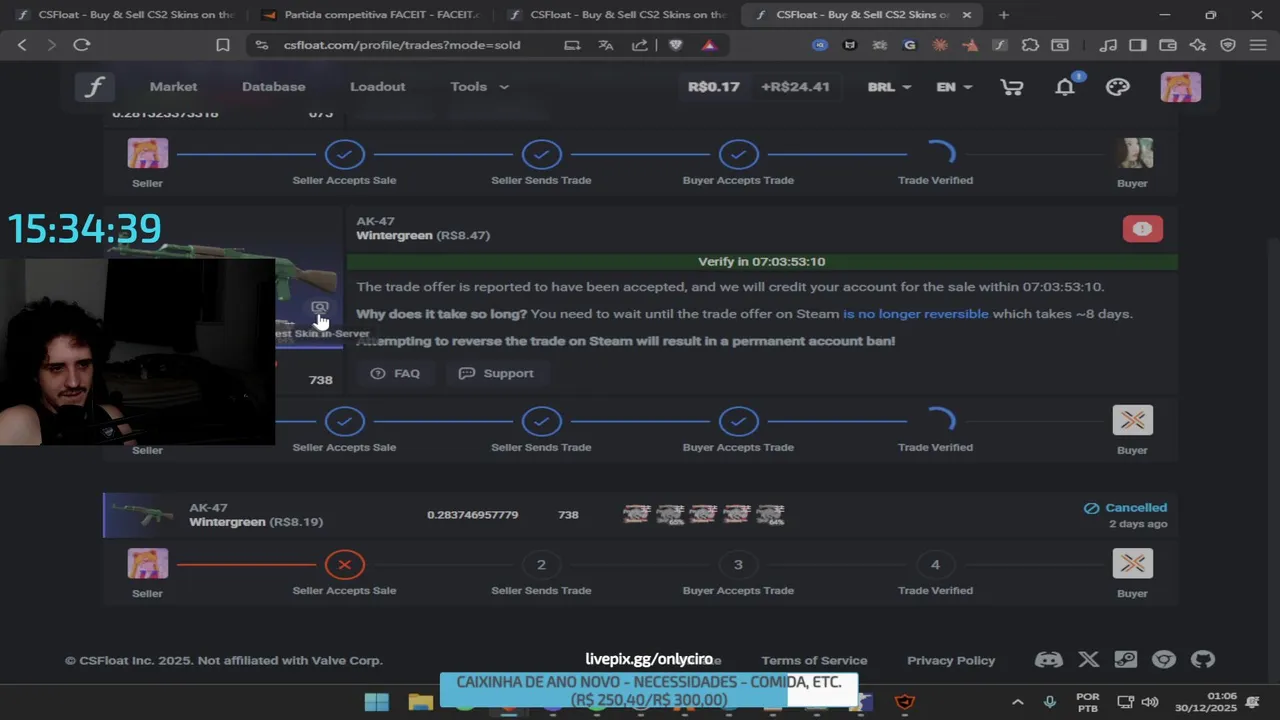
Task: Click the +R$24.41 pending balance
Action: point(795,87)
